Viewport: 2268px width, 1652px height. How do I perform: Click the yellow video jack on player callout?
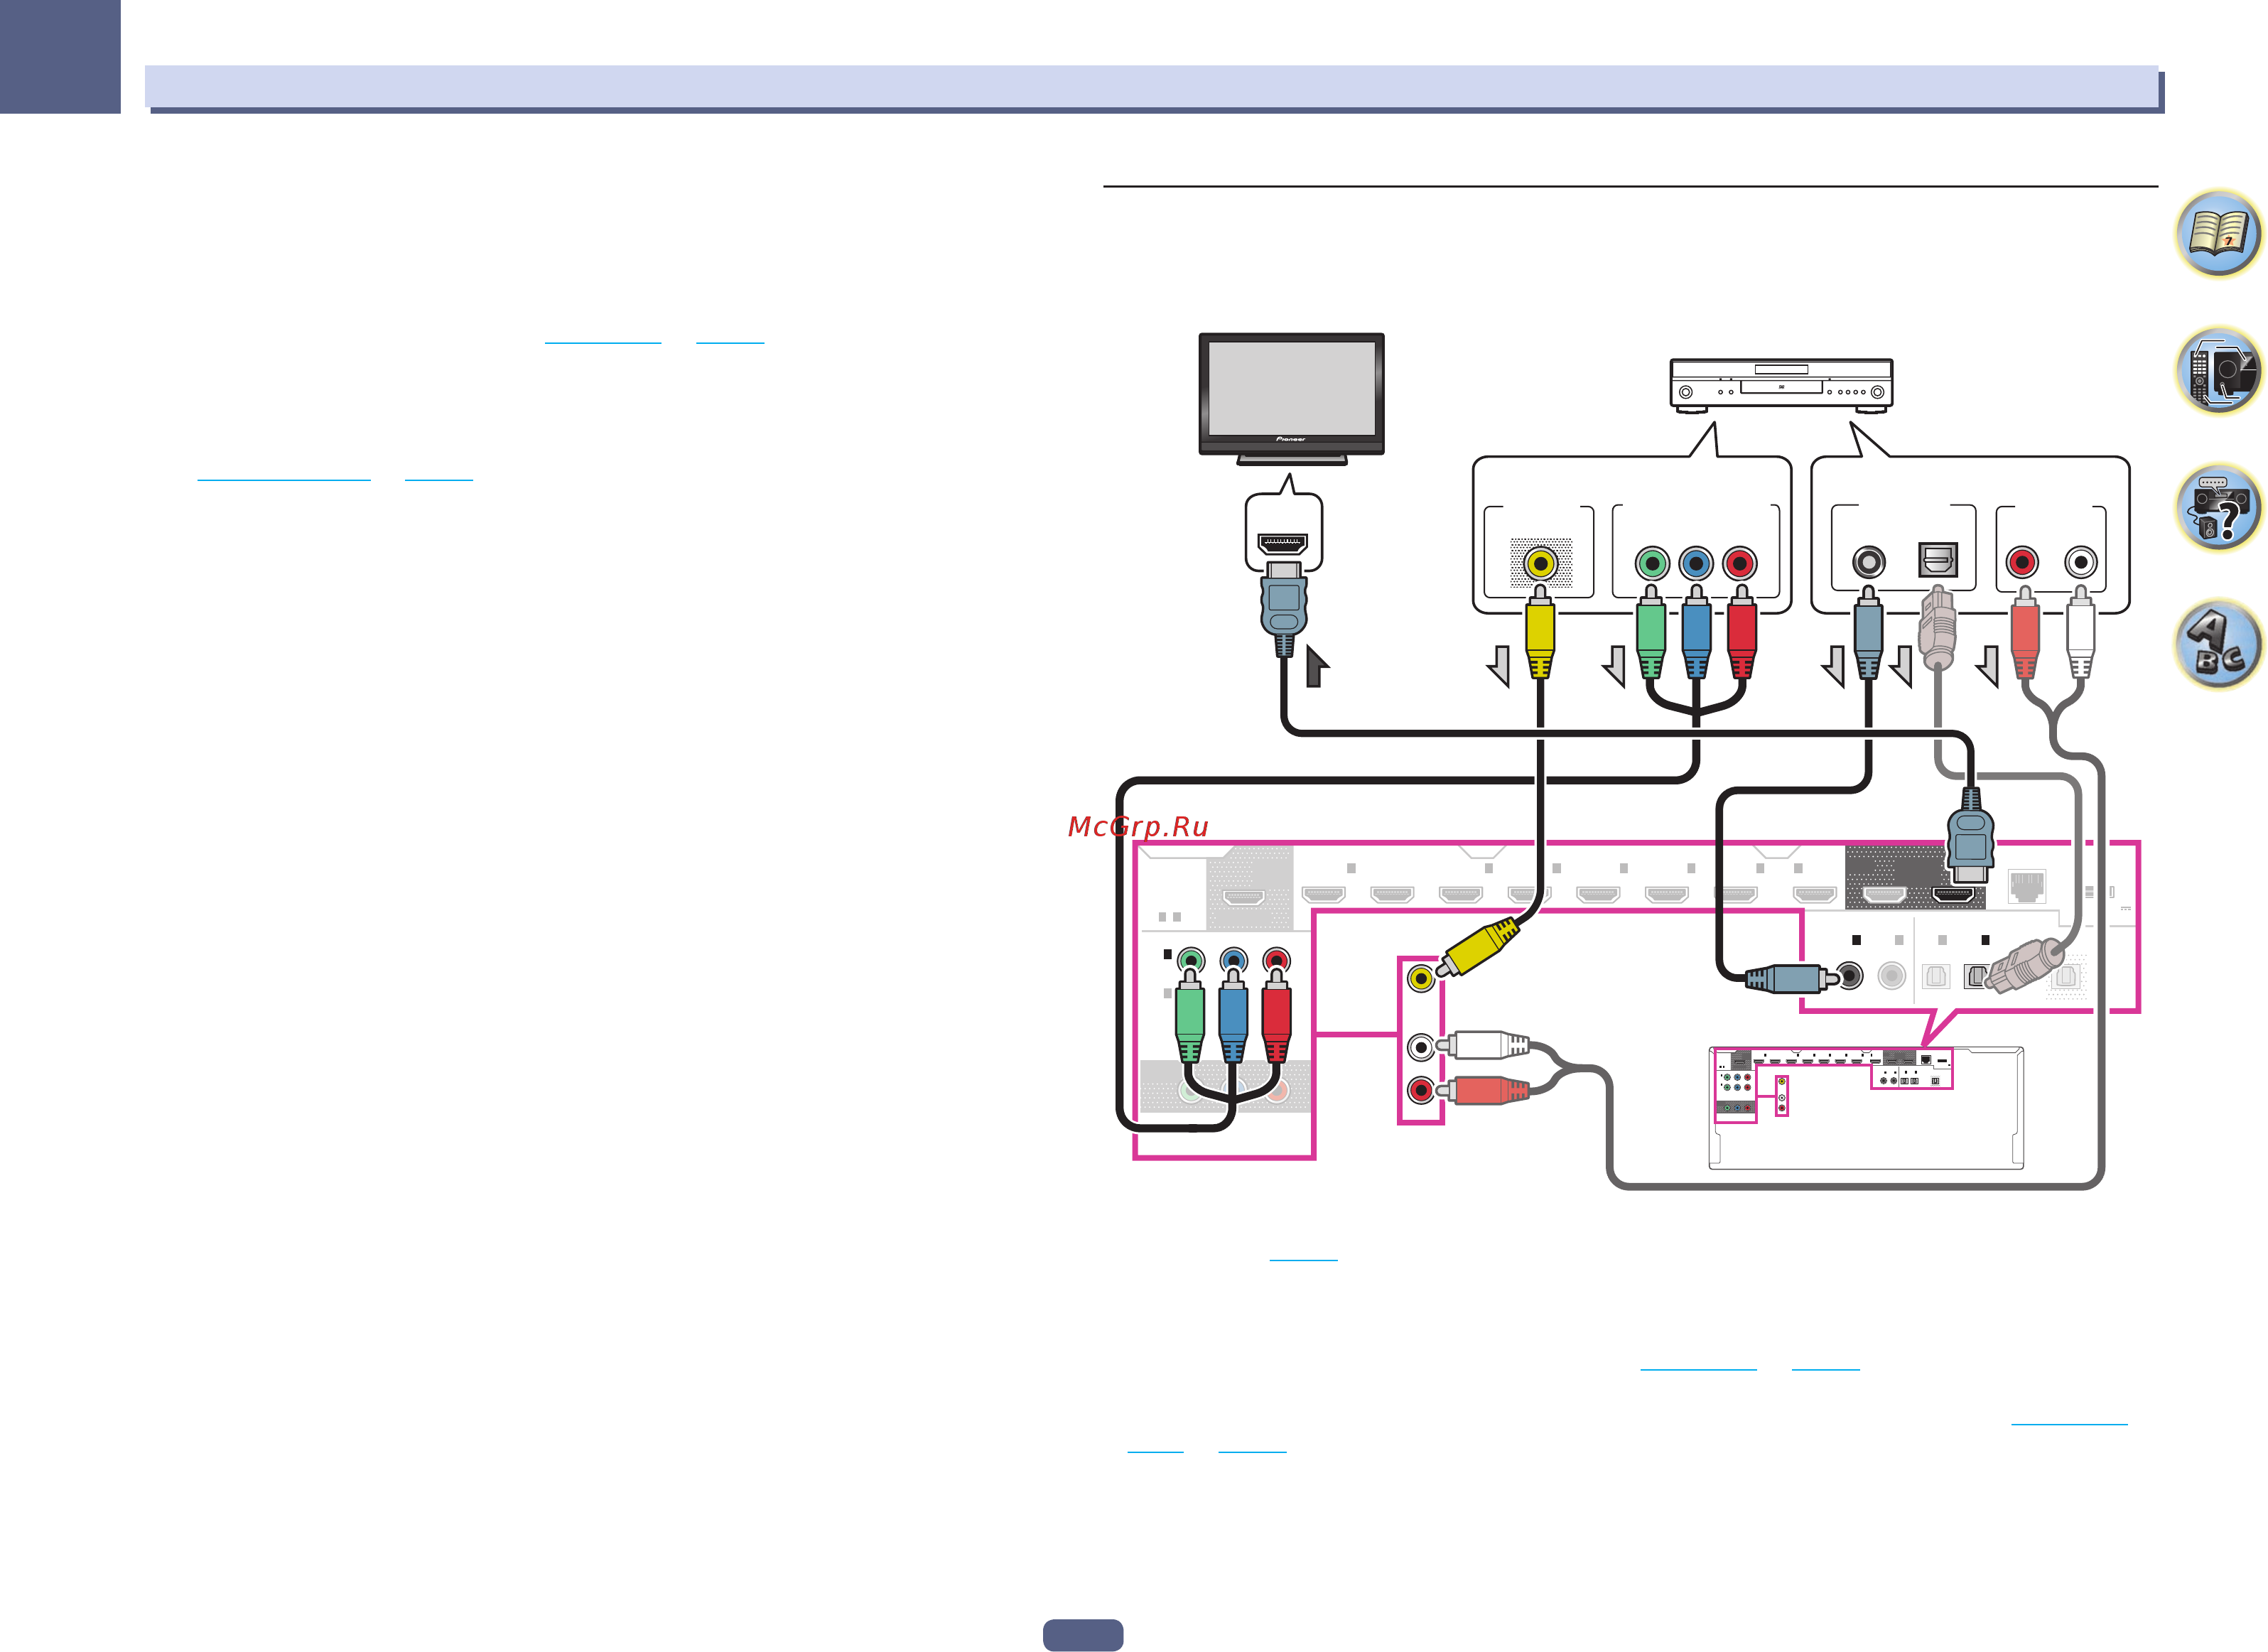coord(1540,563)
